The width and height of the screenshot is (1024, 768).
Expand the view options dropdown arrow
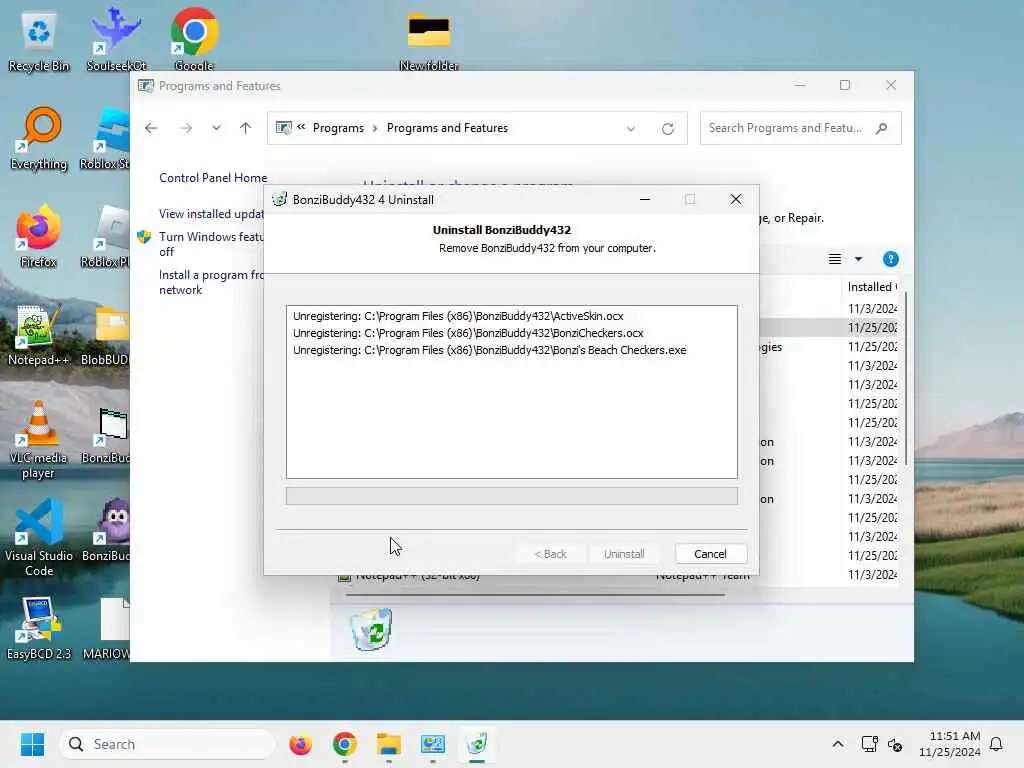859,259
